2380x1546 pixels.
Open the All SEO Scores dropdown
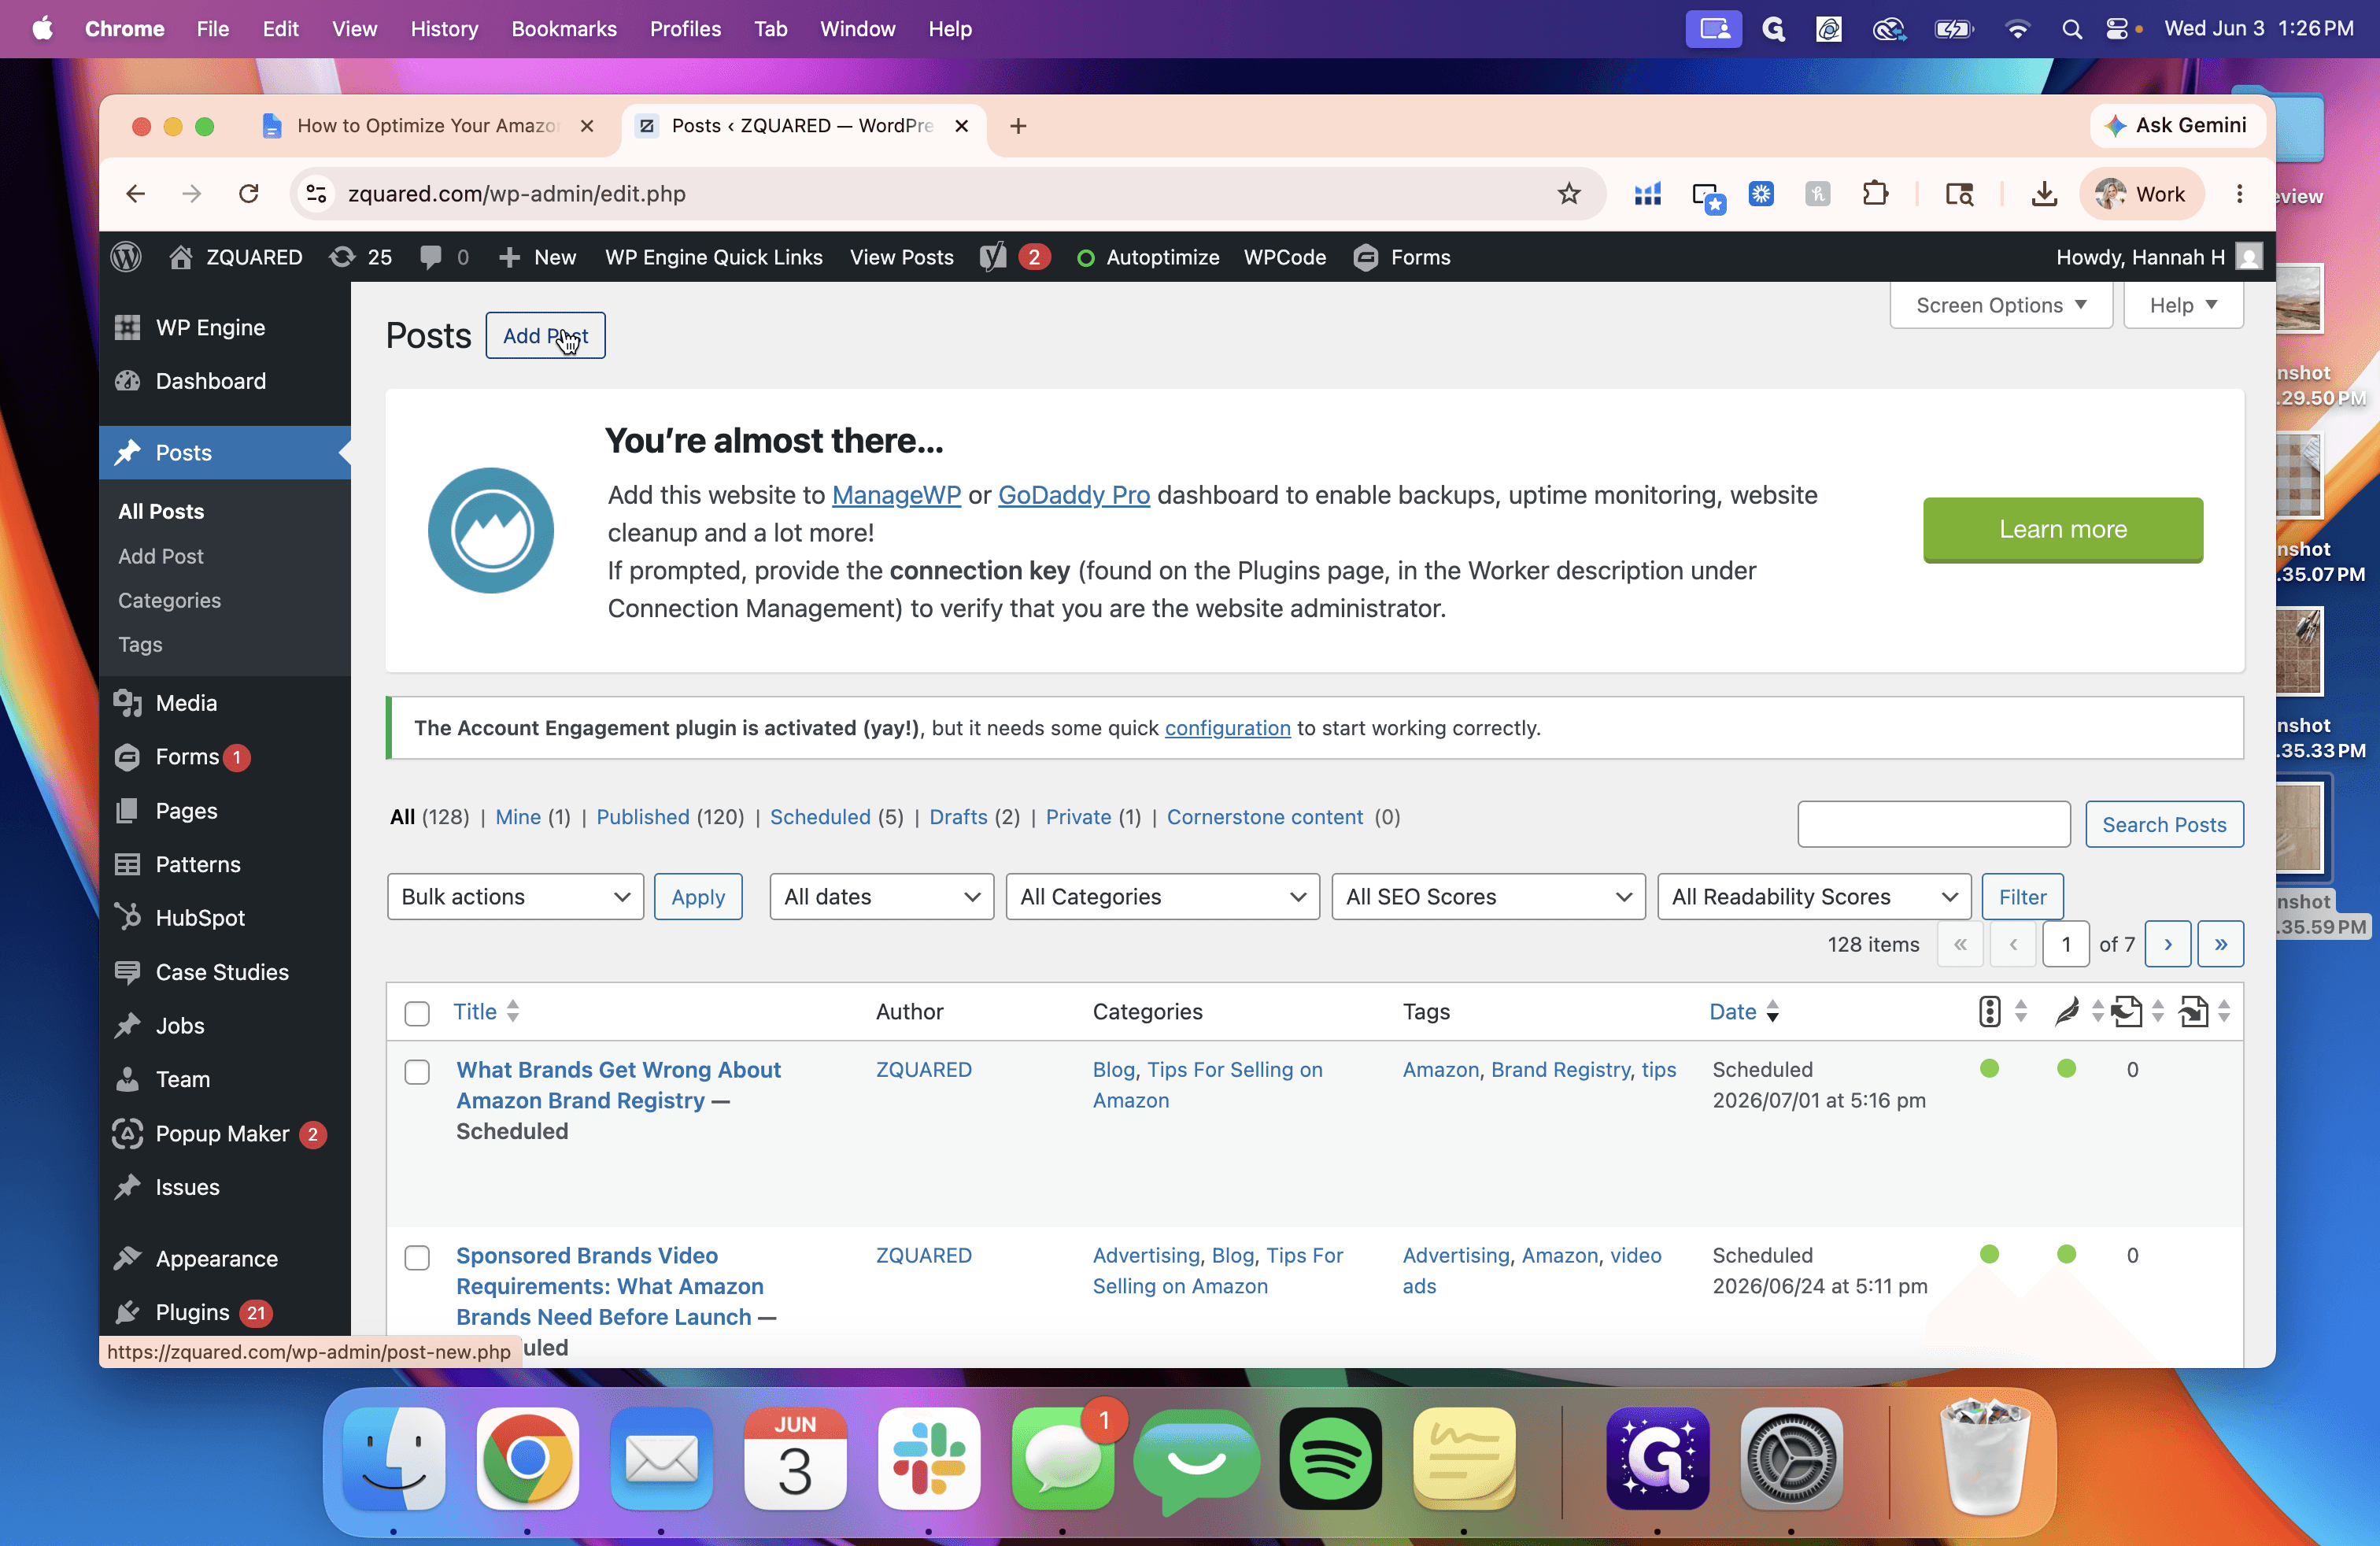1488,896
